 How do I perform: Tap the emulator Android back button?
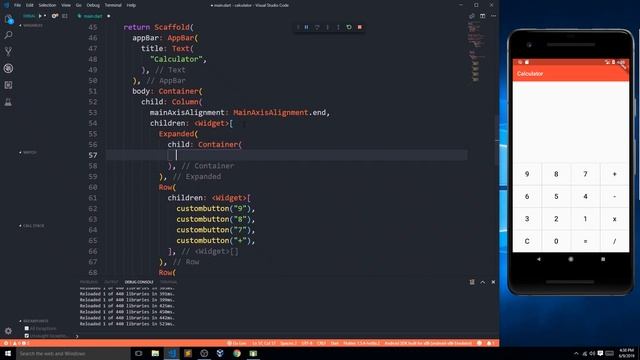pos(539,259)
